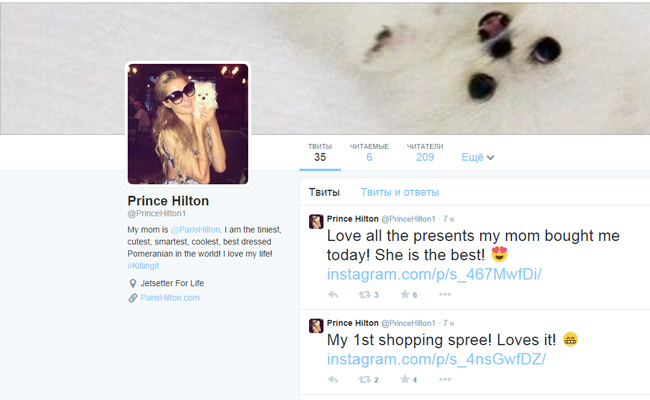Open the @ParisHilton mention in bio
650x400 pixels.
tap(195, 230)
